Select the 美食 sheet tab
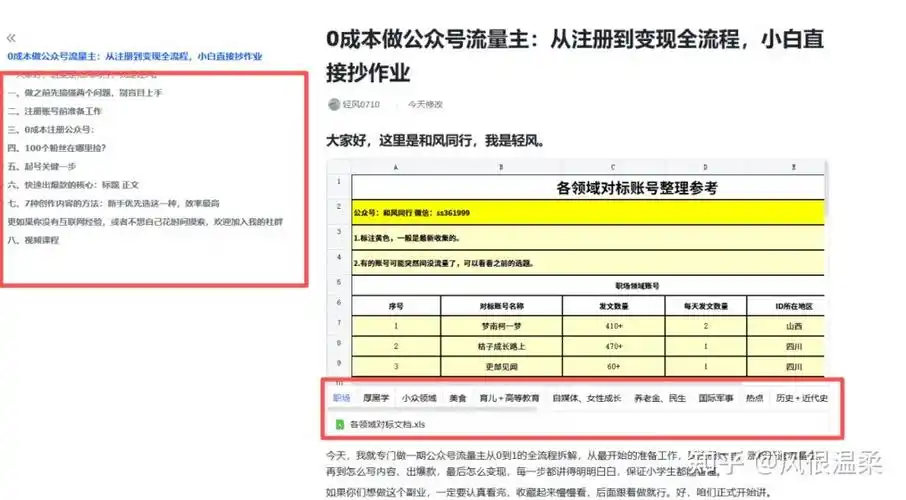Image resolution: width=906 pixels, height=500 pixels. pyautogui.click(x=458, y=398)
